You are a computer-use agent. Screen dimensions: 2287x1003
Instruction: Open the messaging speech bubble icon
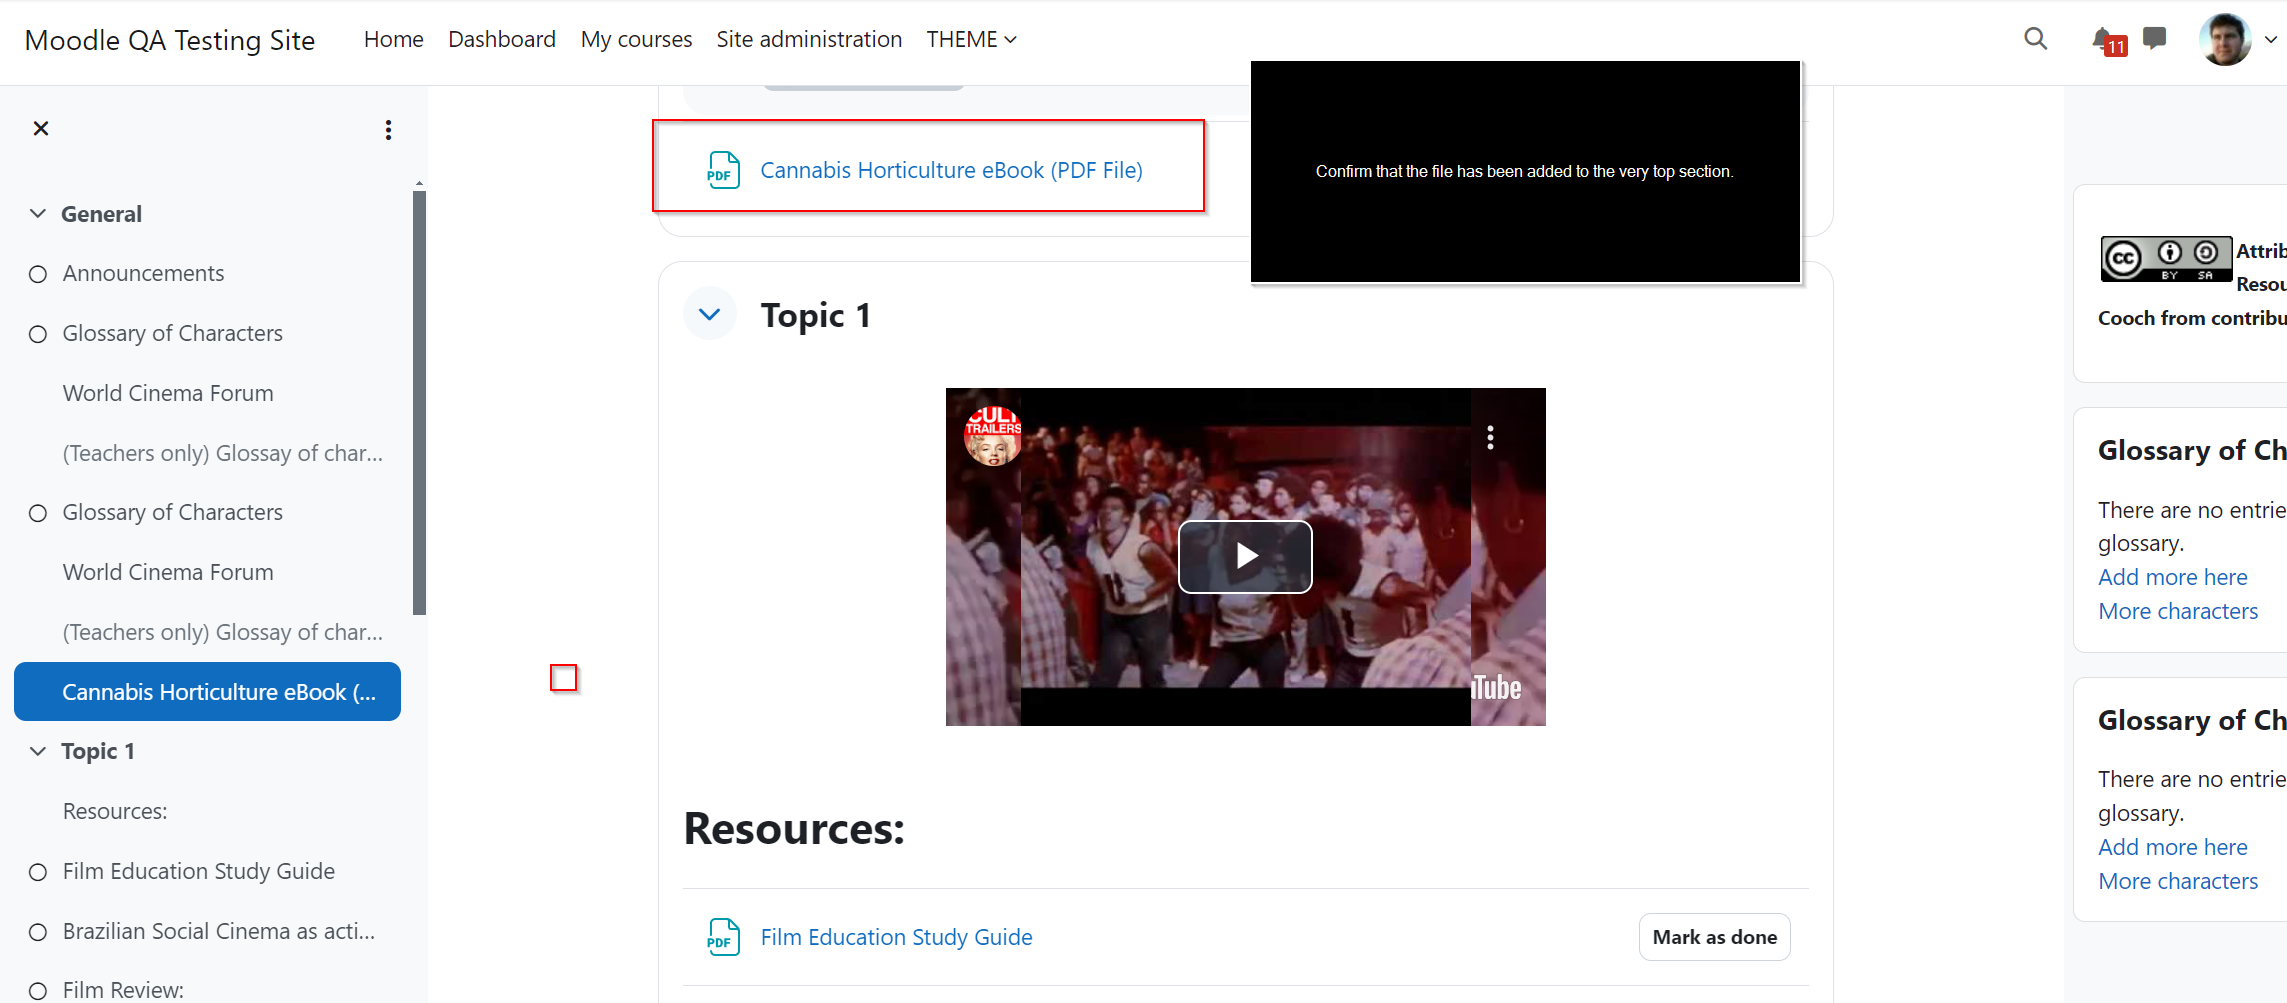(x=2155, y=38)
